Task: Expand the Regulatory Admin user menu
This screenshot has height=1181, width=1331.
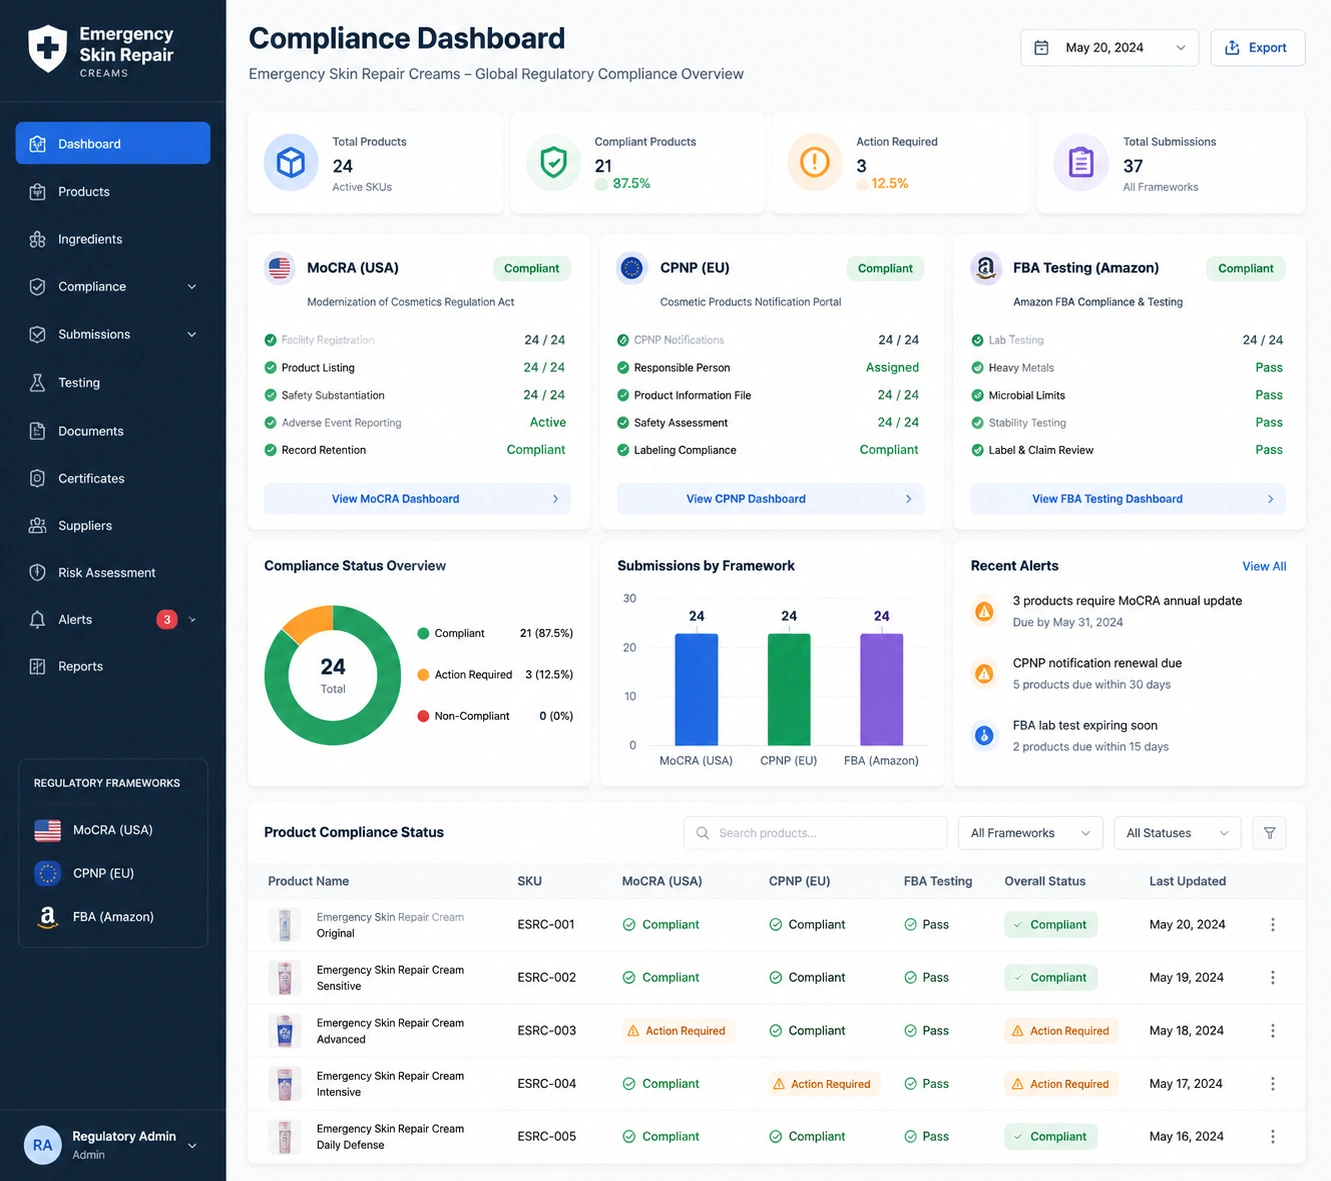Action: (x=192, y=1146)
